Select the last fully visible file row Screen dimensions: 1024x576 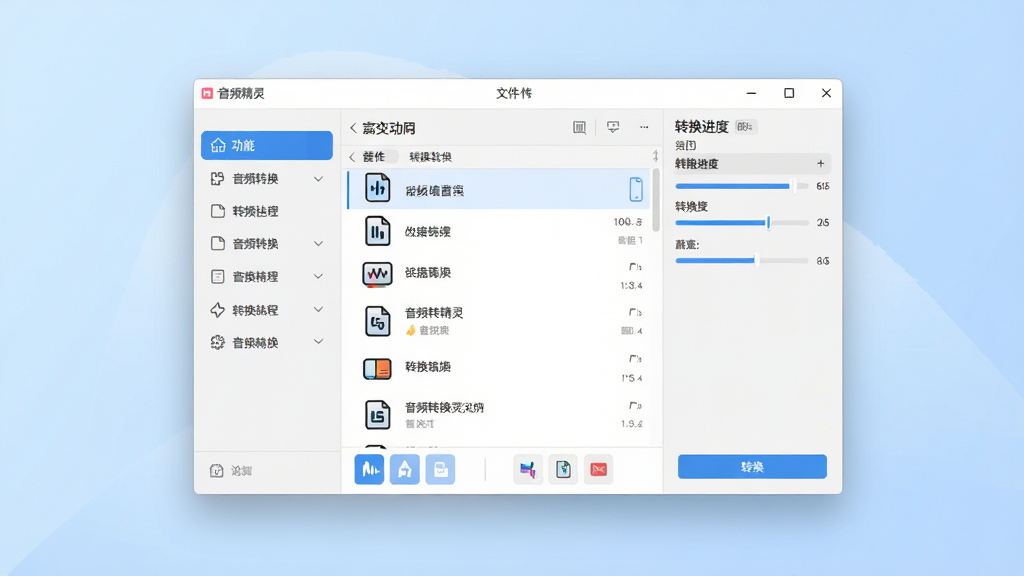[499, 415]
